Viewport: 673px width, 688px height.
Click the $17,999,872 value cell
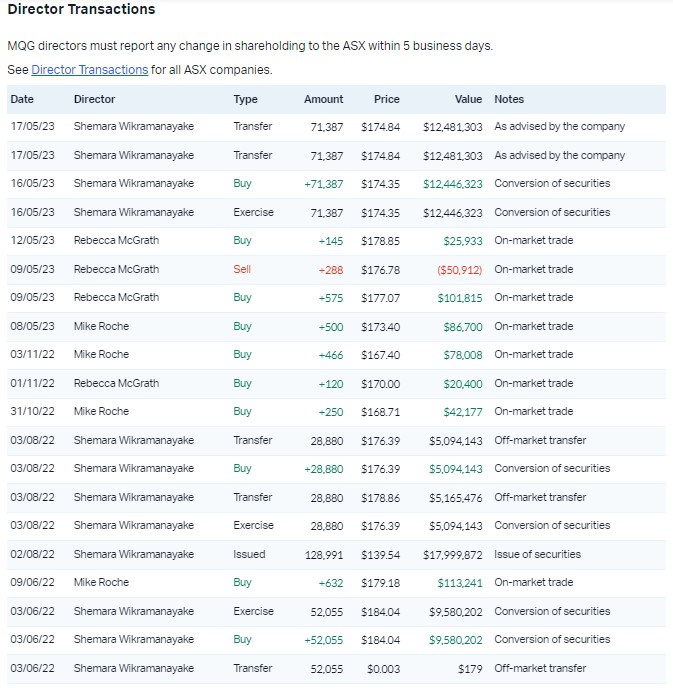click(x=452, y=554)
